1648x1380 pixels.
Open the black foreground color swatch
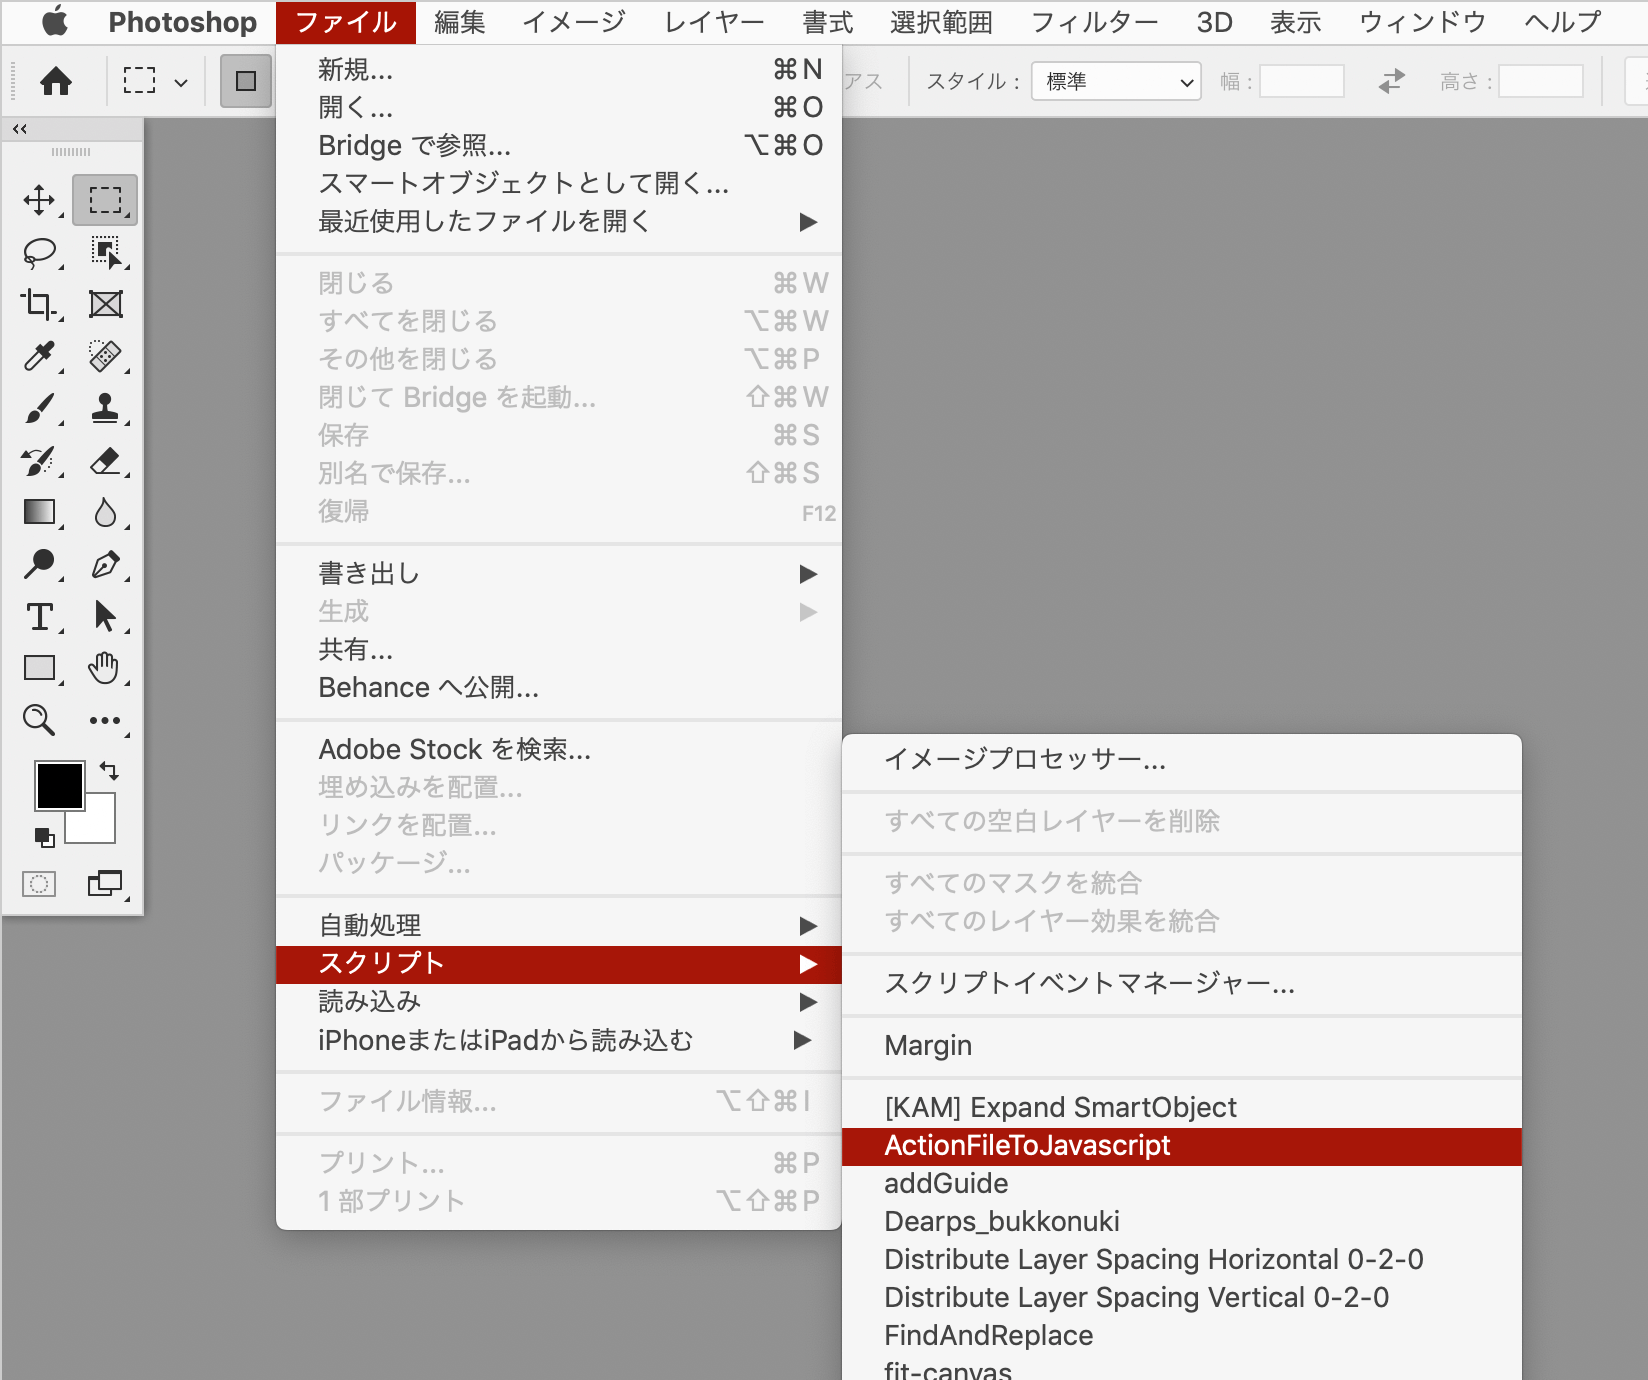click(x=59, y=785)
